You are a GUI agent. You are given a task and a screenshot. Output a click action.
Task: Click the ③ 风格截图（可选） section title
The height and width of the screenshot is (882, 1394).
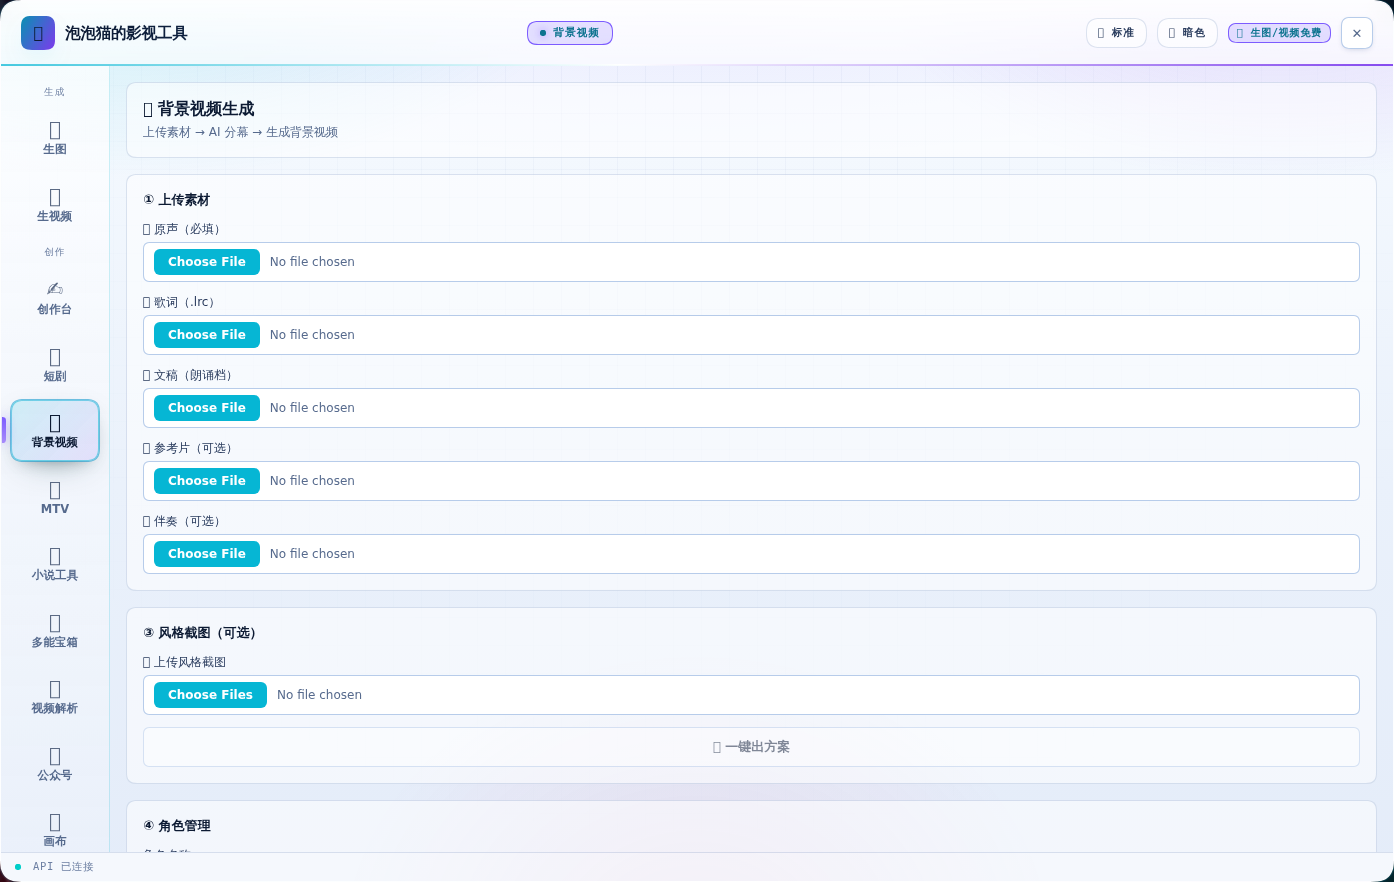point(202,633)
